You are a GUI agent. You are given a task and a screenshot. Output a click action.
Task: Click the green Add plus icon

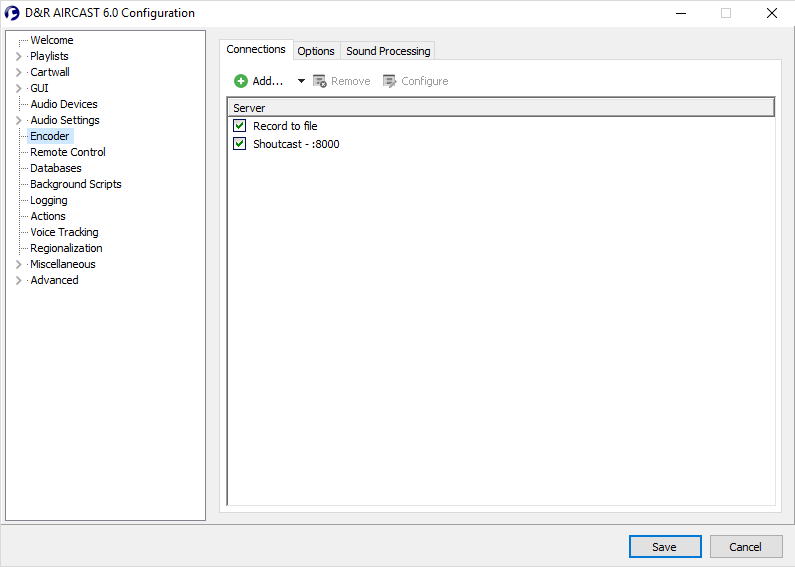point(241,81)
